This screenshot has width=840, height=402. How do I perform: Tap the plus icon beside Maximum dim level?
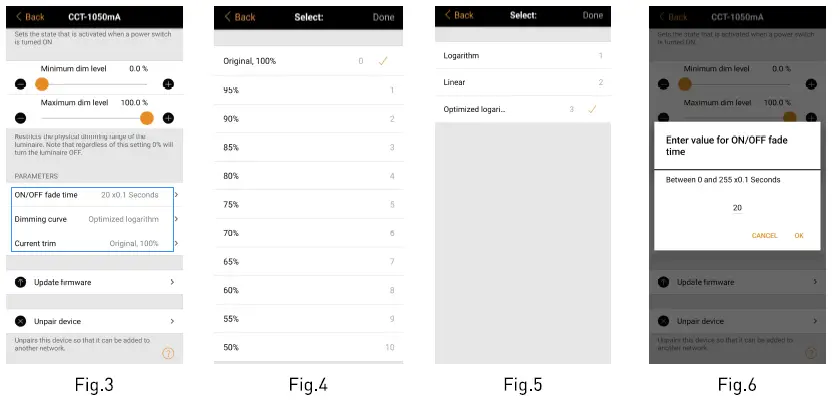click(168, 118)
